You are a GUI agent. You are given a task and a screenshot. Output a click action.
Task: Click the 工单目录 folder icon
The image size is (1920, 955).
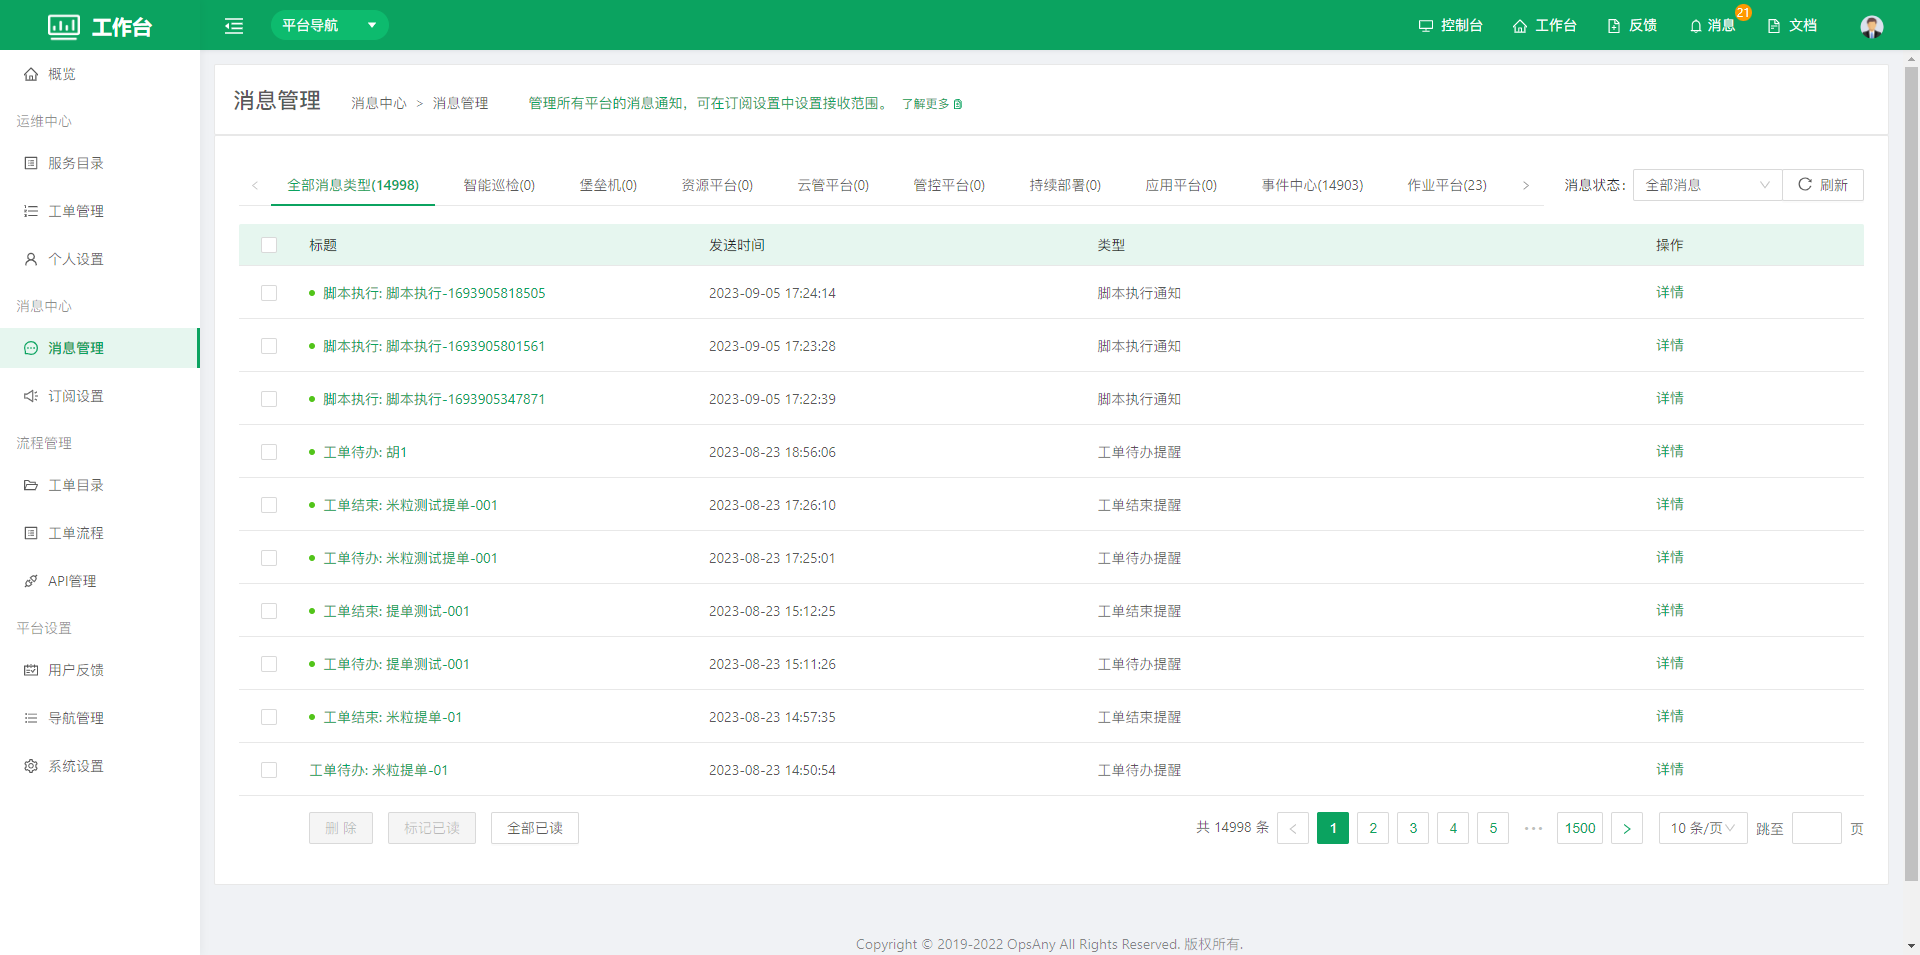(x=31, y=485)
